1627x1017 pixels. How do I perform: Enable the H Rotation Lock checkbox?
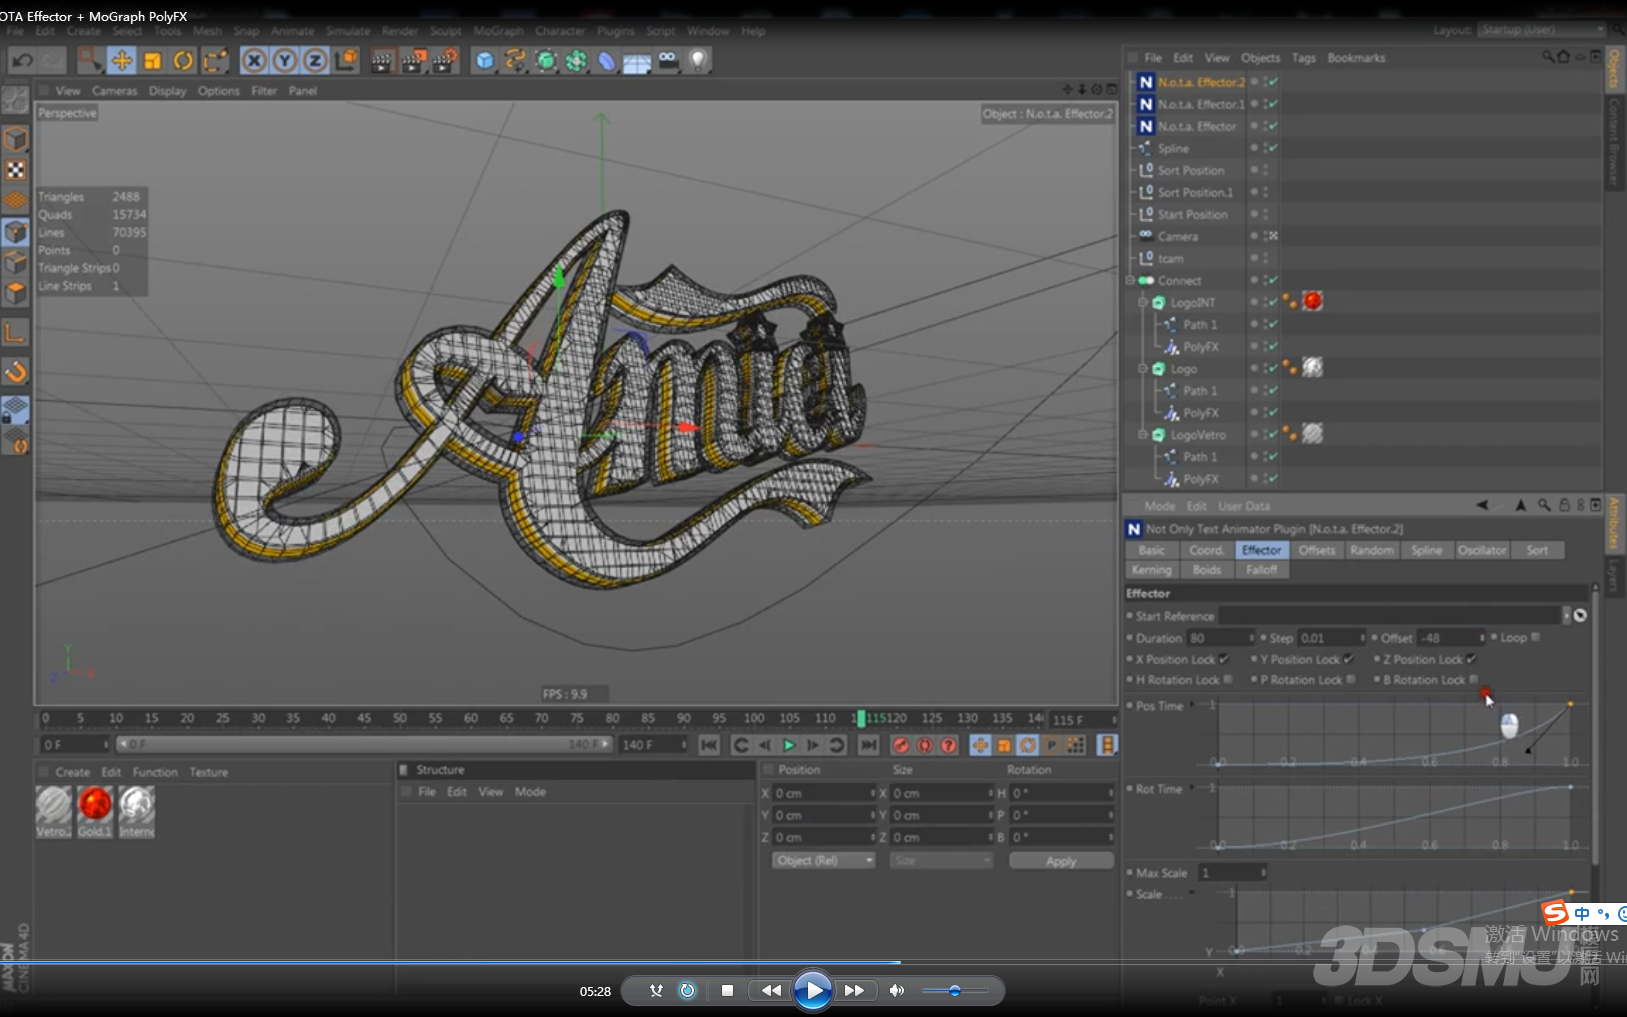click(x=1228, y=680)
